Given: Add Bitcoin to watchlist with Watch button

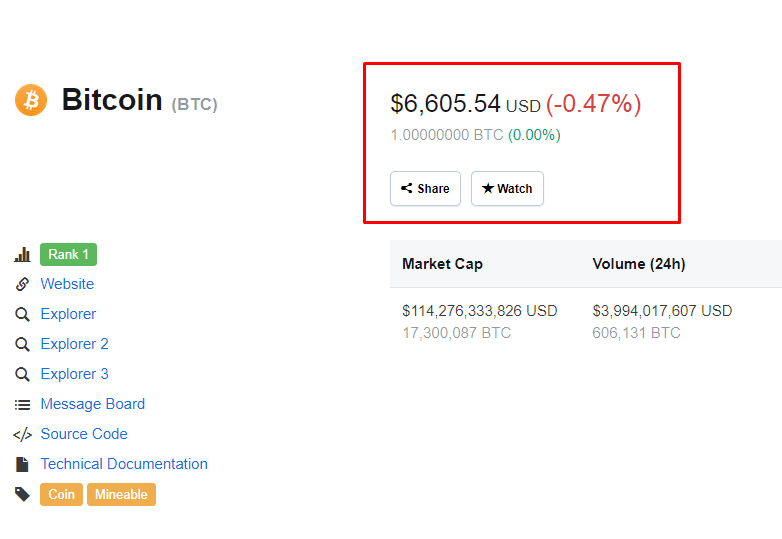Looking at the screenshot, I should pyautogui.click(x=507, y=188).
